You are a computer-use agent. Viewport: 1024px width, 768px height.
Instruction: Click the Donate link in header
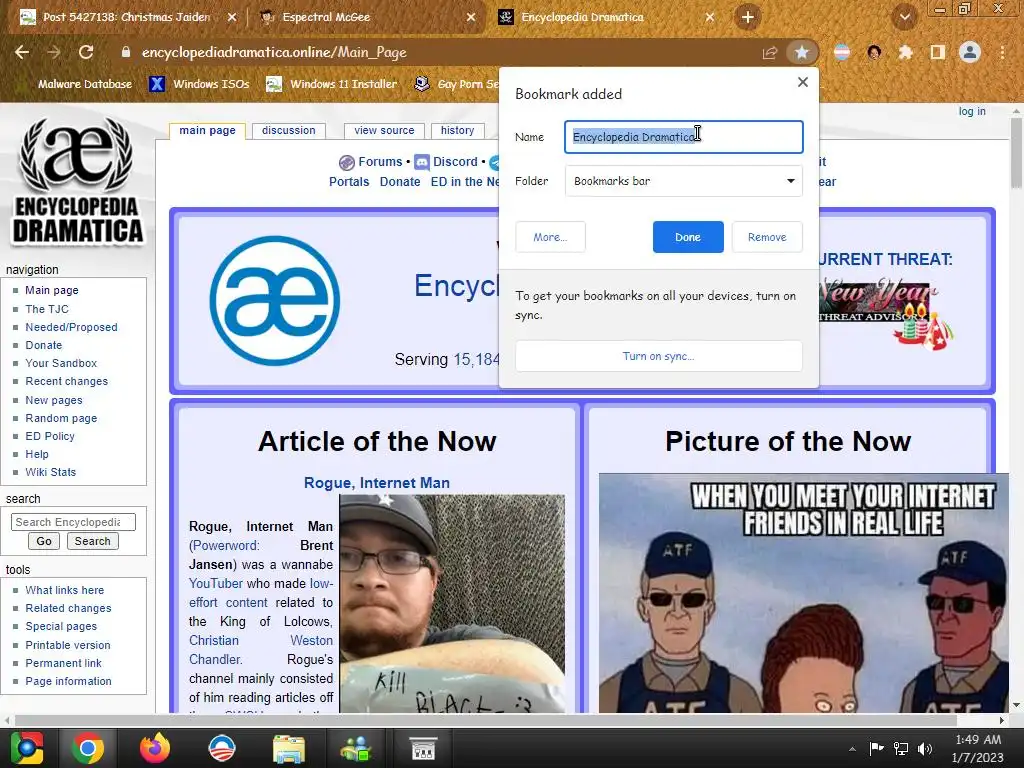point(400,182)
